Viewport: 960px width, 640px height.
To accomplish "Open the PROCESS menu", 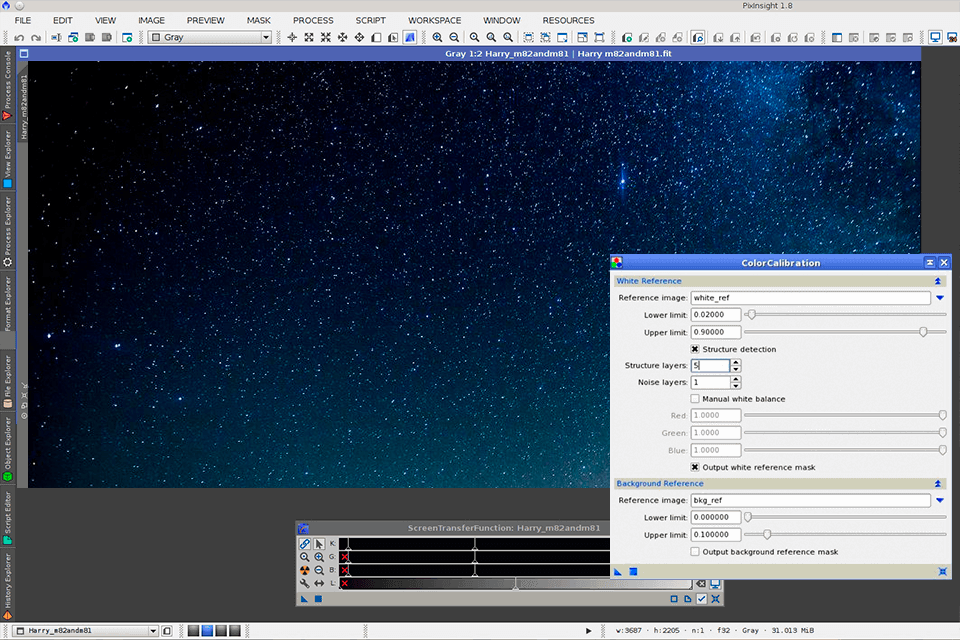I will (313, 20).
